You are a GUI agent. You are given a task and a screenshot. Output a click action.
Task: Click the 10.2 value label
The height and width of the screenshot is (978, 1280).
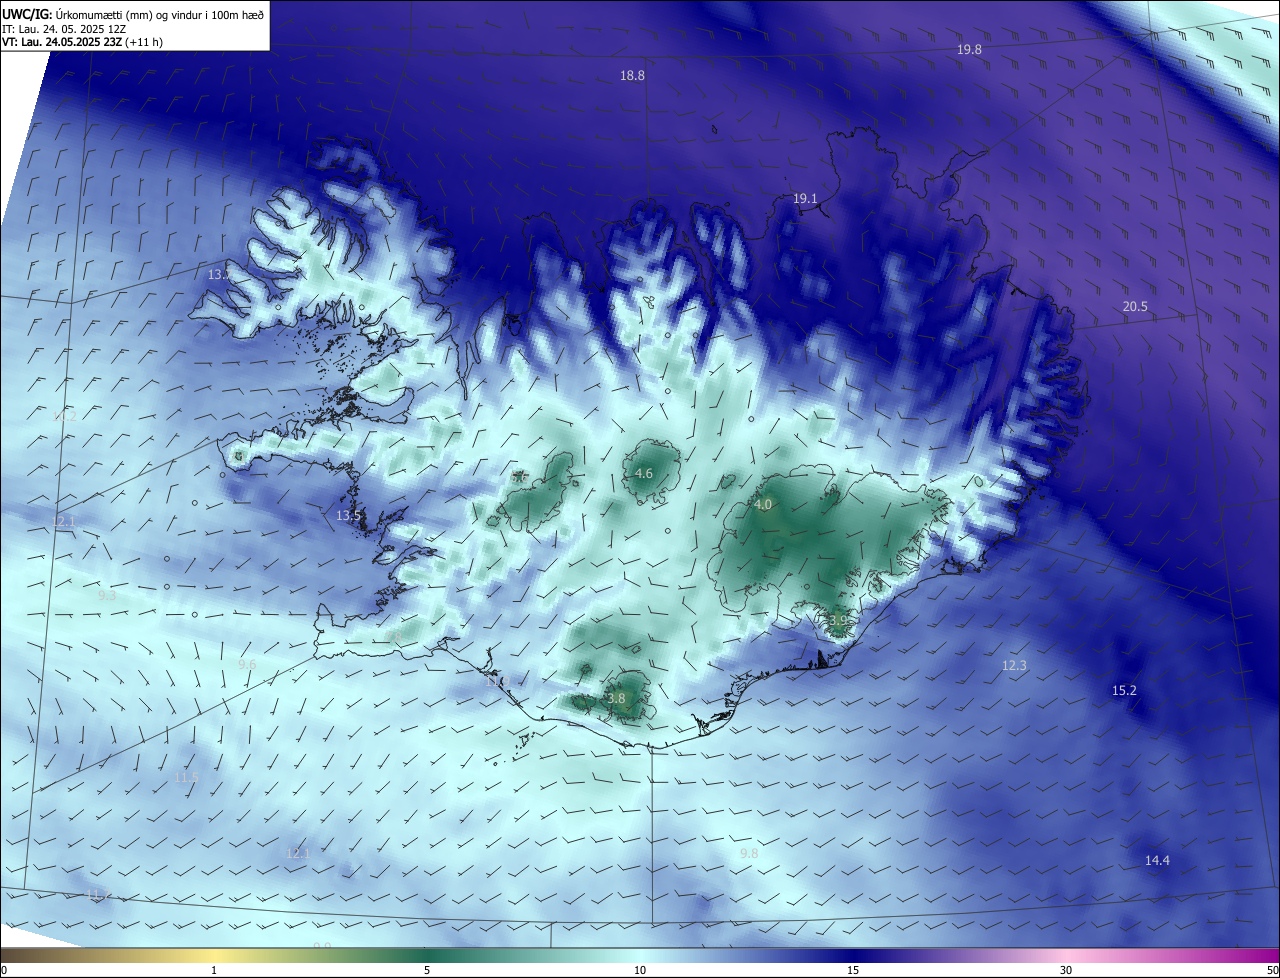pos(64,417)
